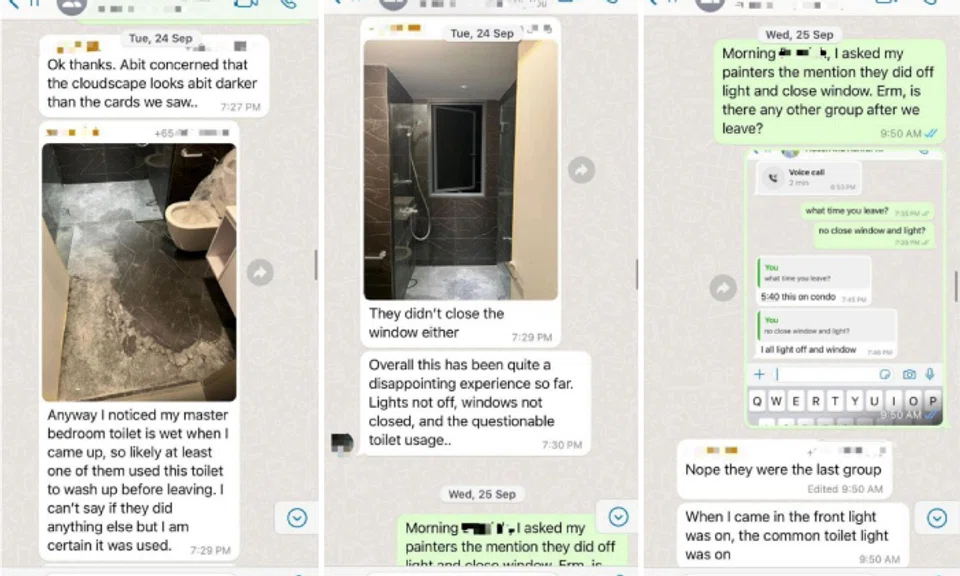Tap blurred sender avatar beside disappointing experience message

click(x=342, y=443)
